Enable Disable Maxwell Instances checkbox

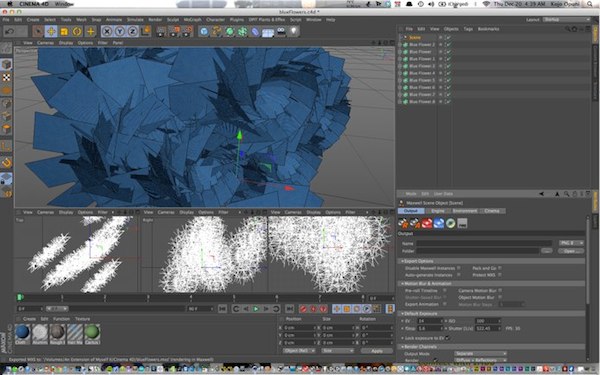tap(458, 268)
